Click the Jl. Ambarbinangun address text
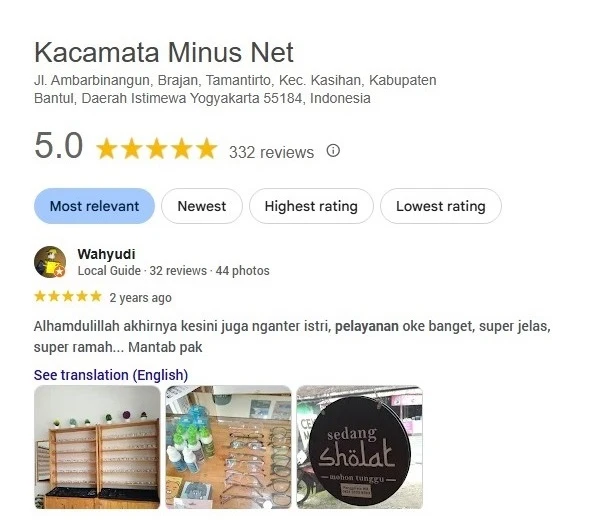 235,89
